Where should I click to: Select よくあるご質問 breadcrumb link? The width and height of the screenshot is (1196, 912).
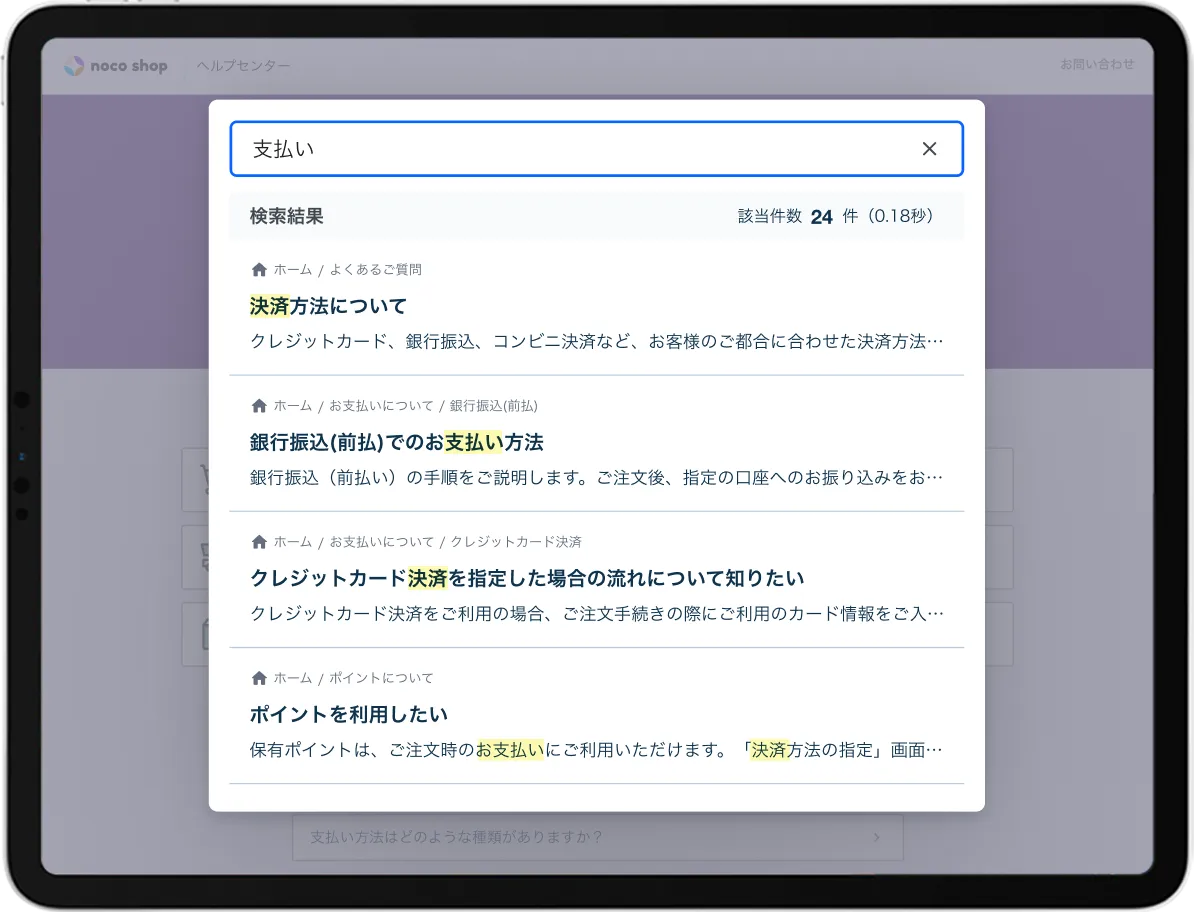pyautogui.click(x=375, y=270)
